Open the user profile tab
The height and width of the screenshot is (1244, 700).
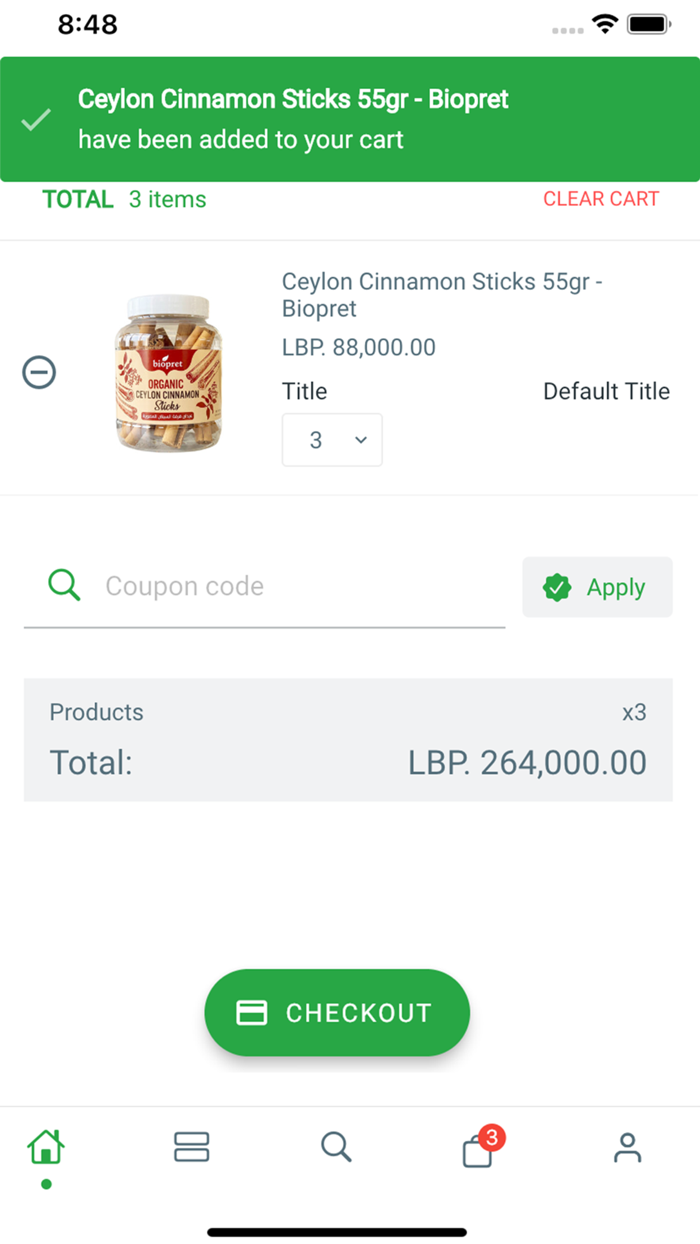pyautogui.click(x=627, y=1147)
